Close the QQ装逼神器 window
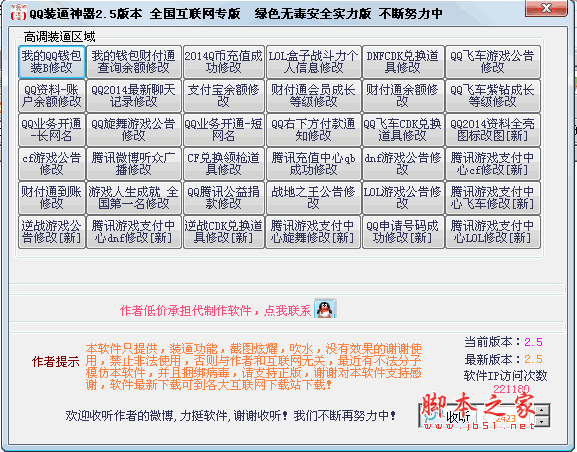577x452 pixels. tap(546, 8)
